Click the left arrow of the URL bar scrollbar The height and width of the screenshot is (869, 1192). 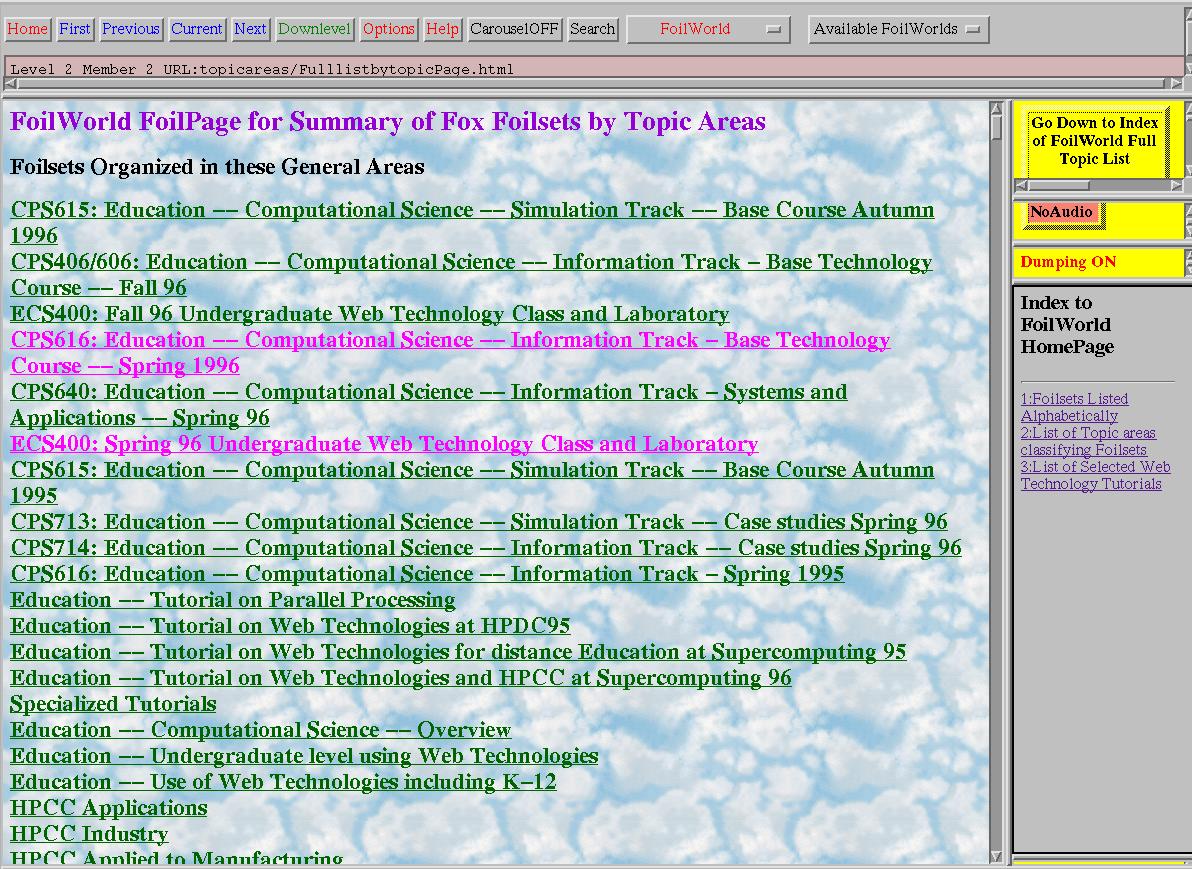coord(11,84)
